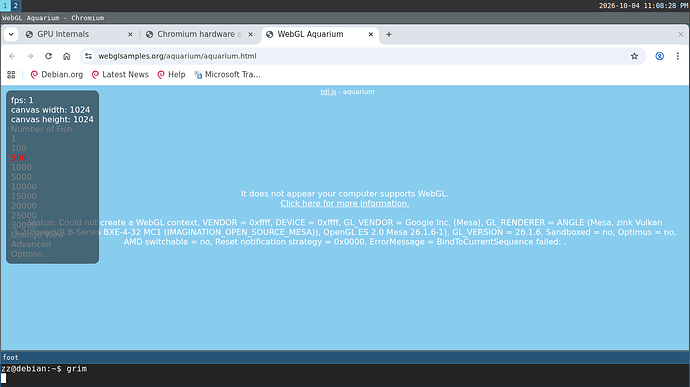Switch to workspace 2
690x387 pixels.
point(15,6)
